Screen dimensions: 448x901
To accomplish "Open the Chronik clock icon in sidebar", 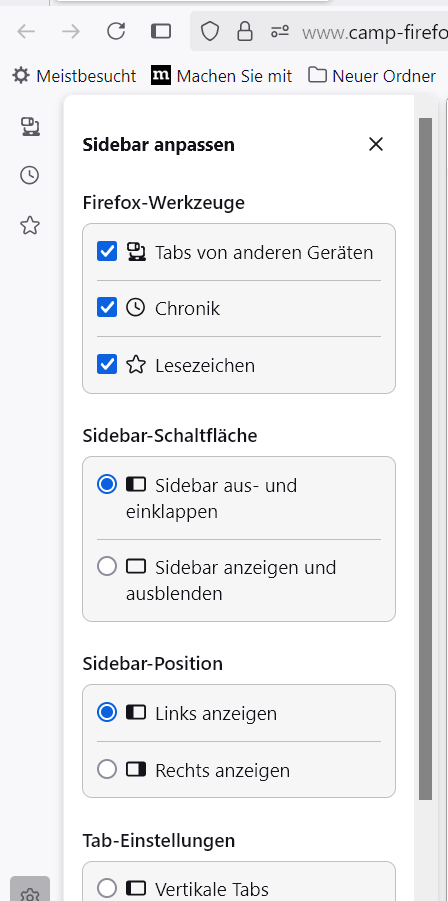I will coord(30,175).
